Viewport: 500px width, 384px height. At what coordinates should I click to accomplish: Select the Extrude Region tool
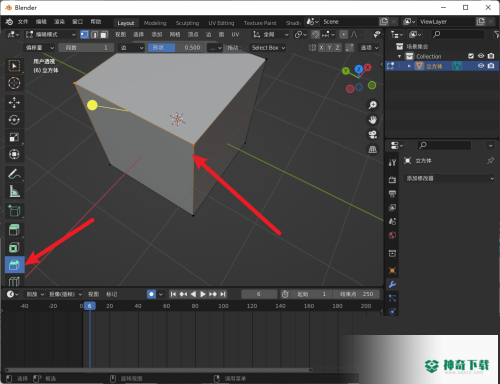tap(14, 230)
